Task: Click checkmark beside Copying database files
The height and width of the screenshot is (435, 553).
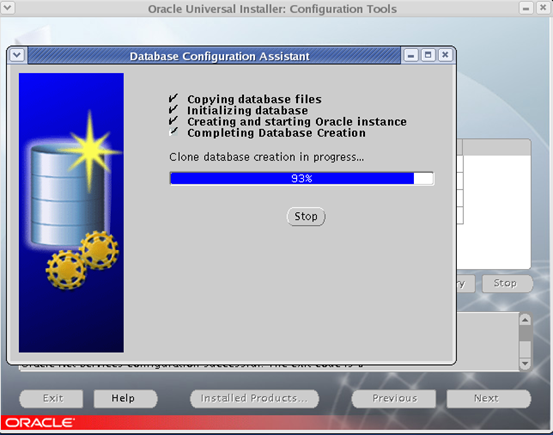Action: click(x=173, y=98)
